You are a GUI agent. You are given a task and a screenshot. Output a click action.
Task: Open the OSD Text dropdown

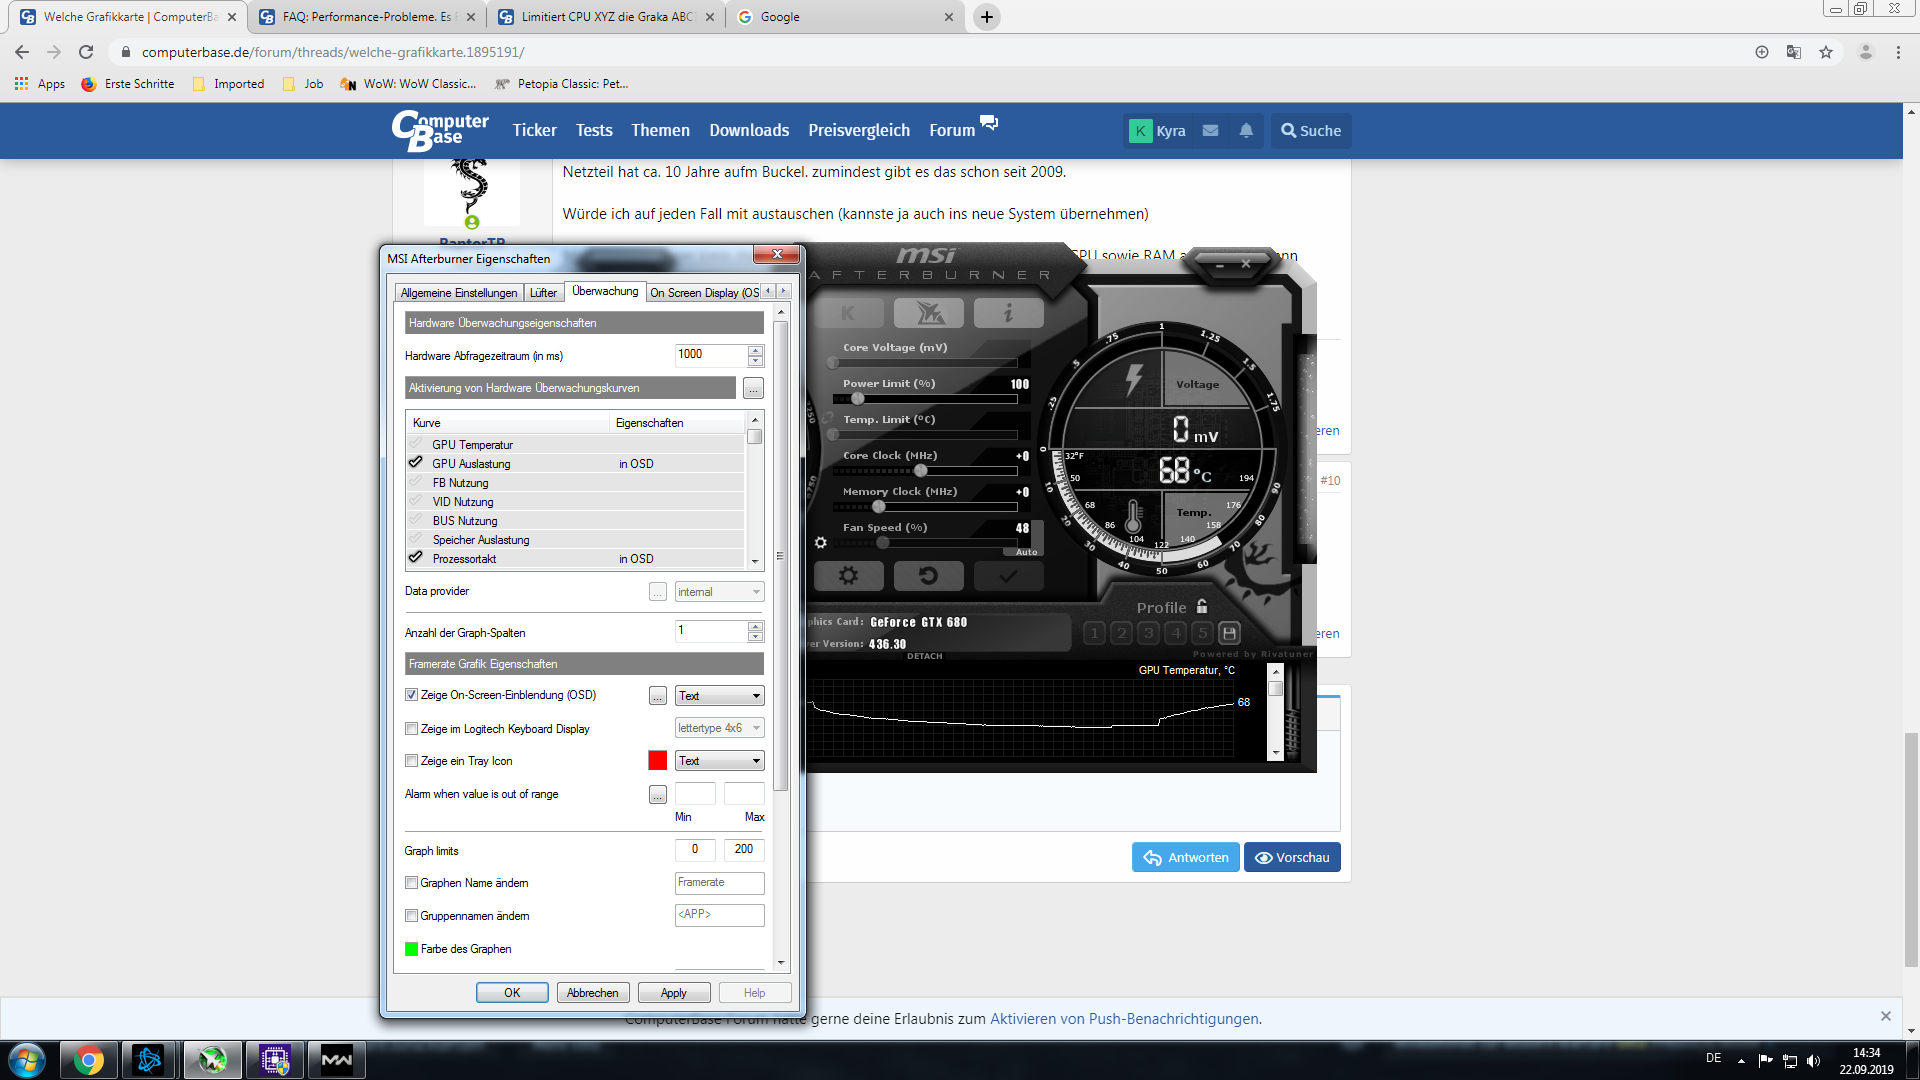(719, 696)
